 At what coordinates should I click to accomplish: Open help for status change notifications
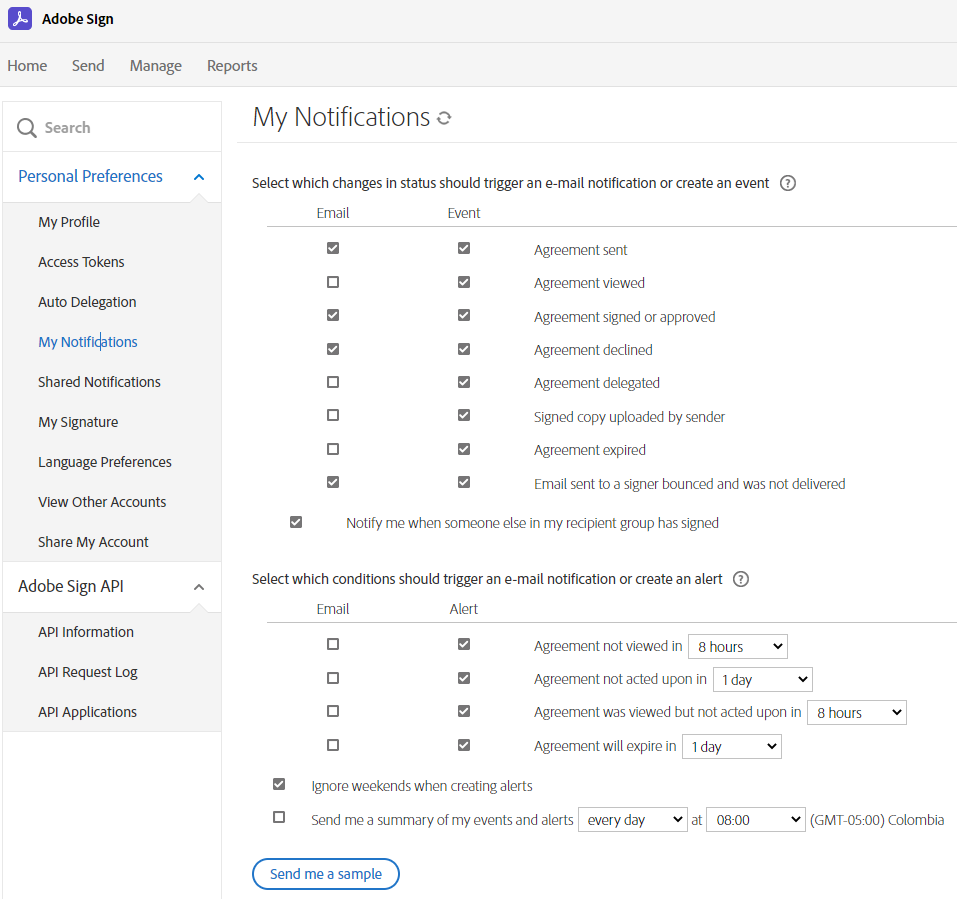787,183
